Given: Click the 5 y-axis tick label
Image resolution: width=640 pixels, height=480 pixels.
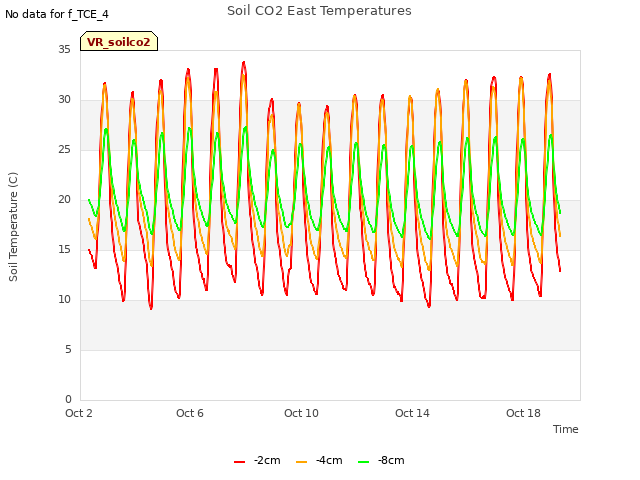Looking at the screenshot, I should [68, 349].
